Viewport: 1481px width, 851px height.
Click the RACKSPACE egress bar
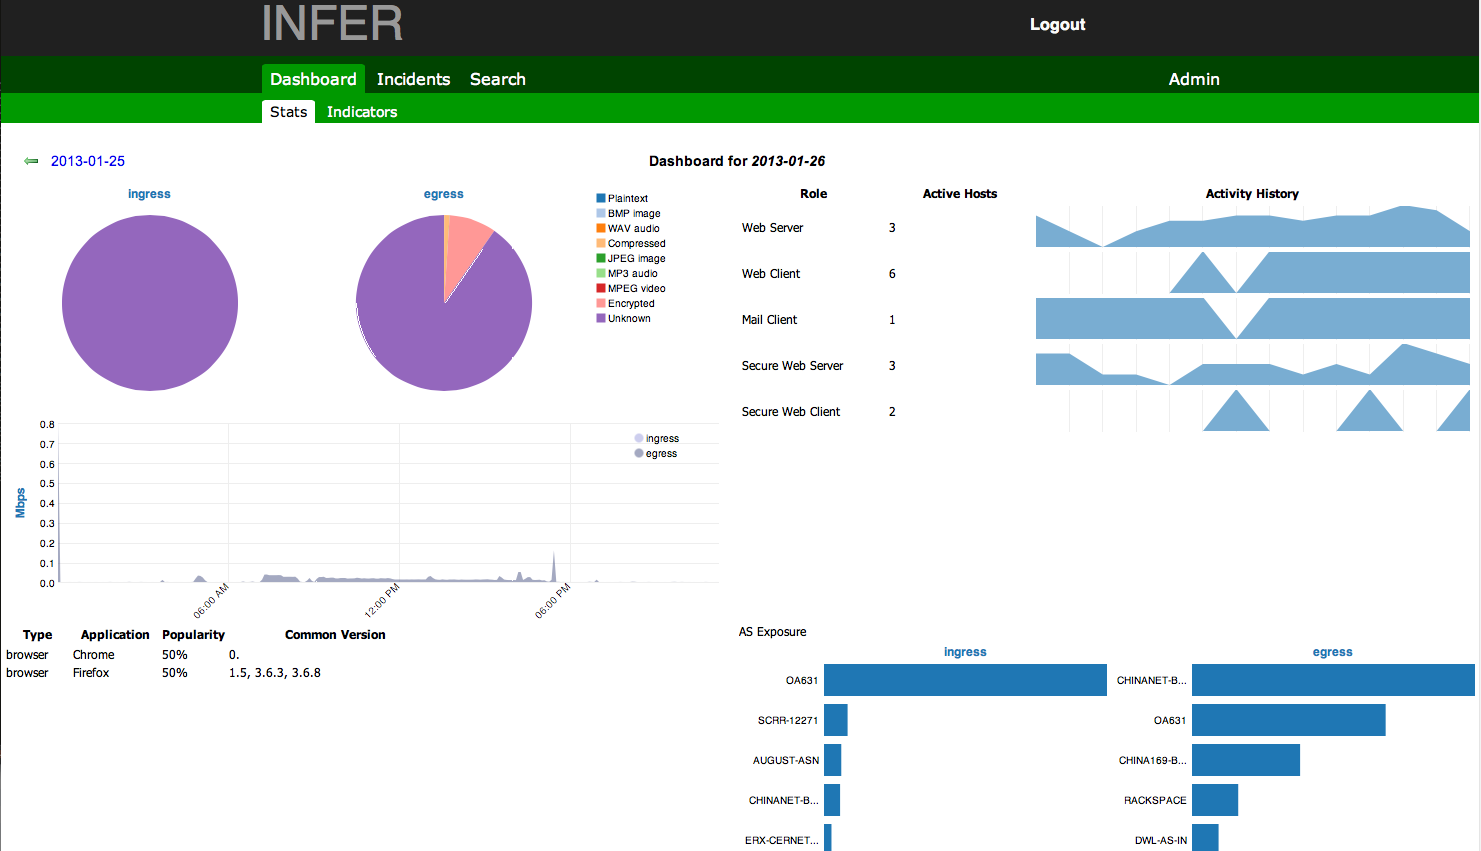[1215, 800]
